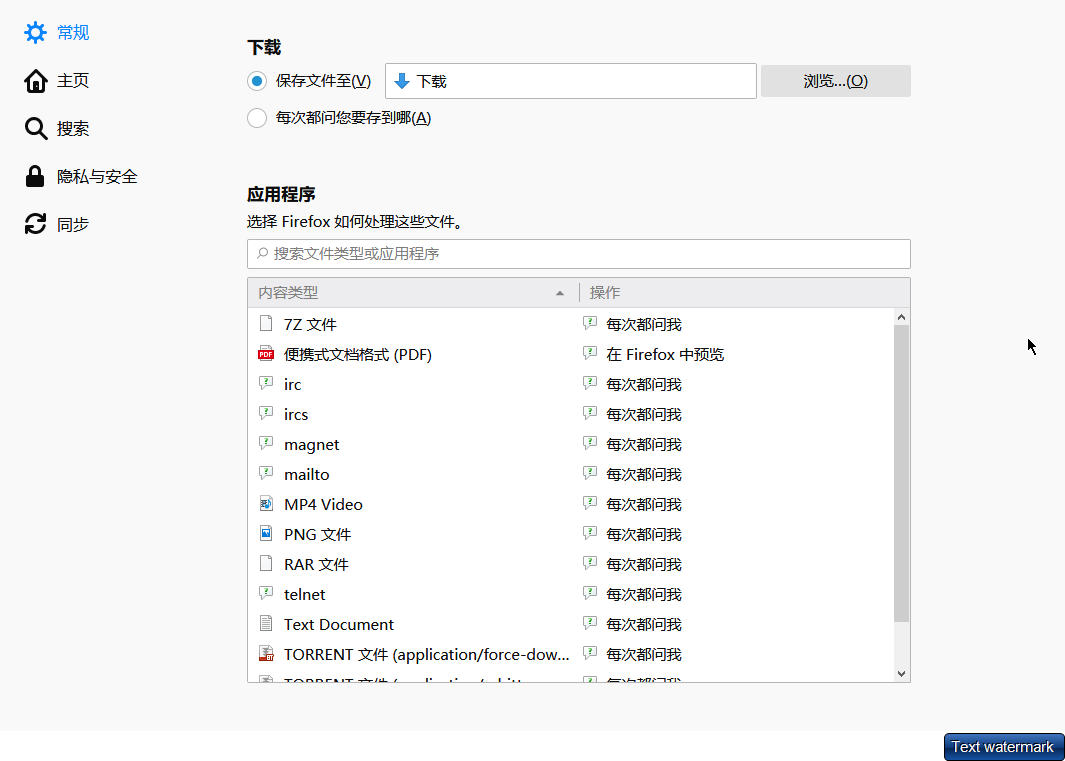Viewport: 1065px width, 761px height.
Task: Click the PDF icon in the applications list
Action: (x=266, y=354)
